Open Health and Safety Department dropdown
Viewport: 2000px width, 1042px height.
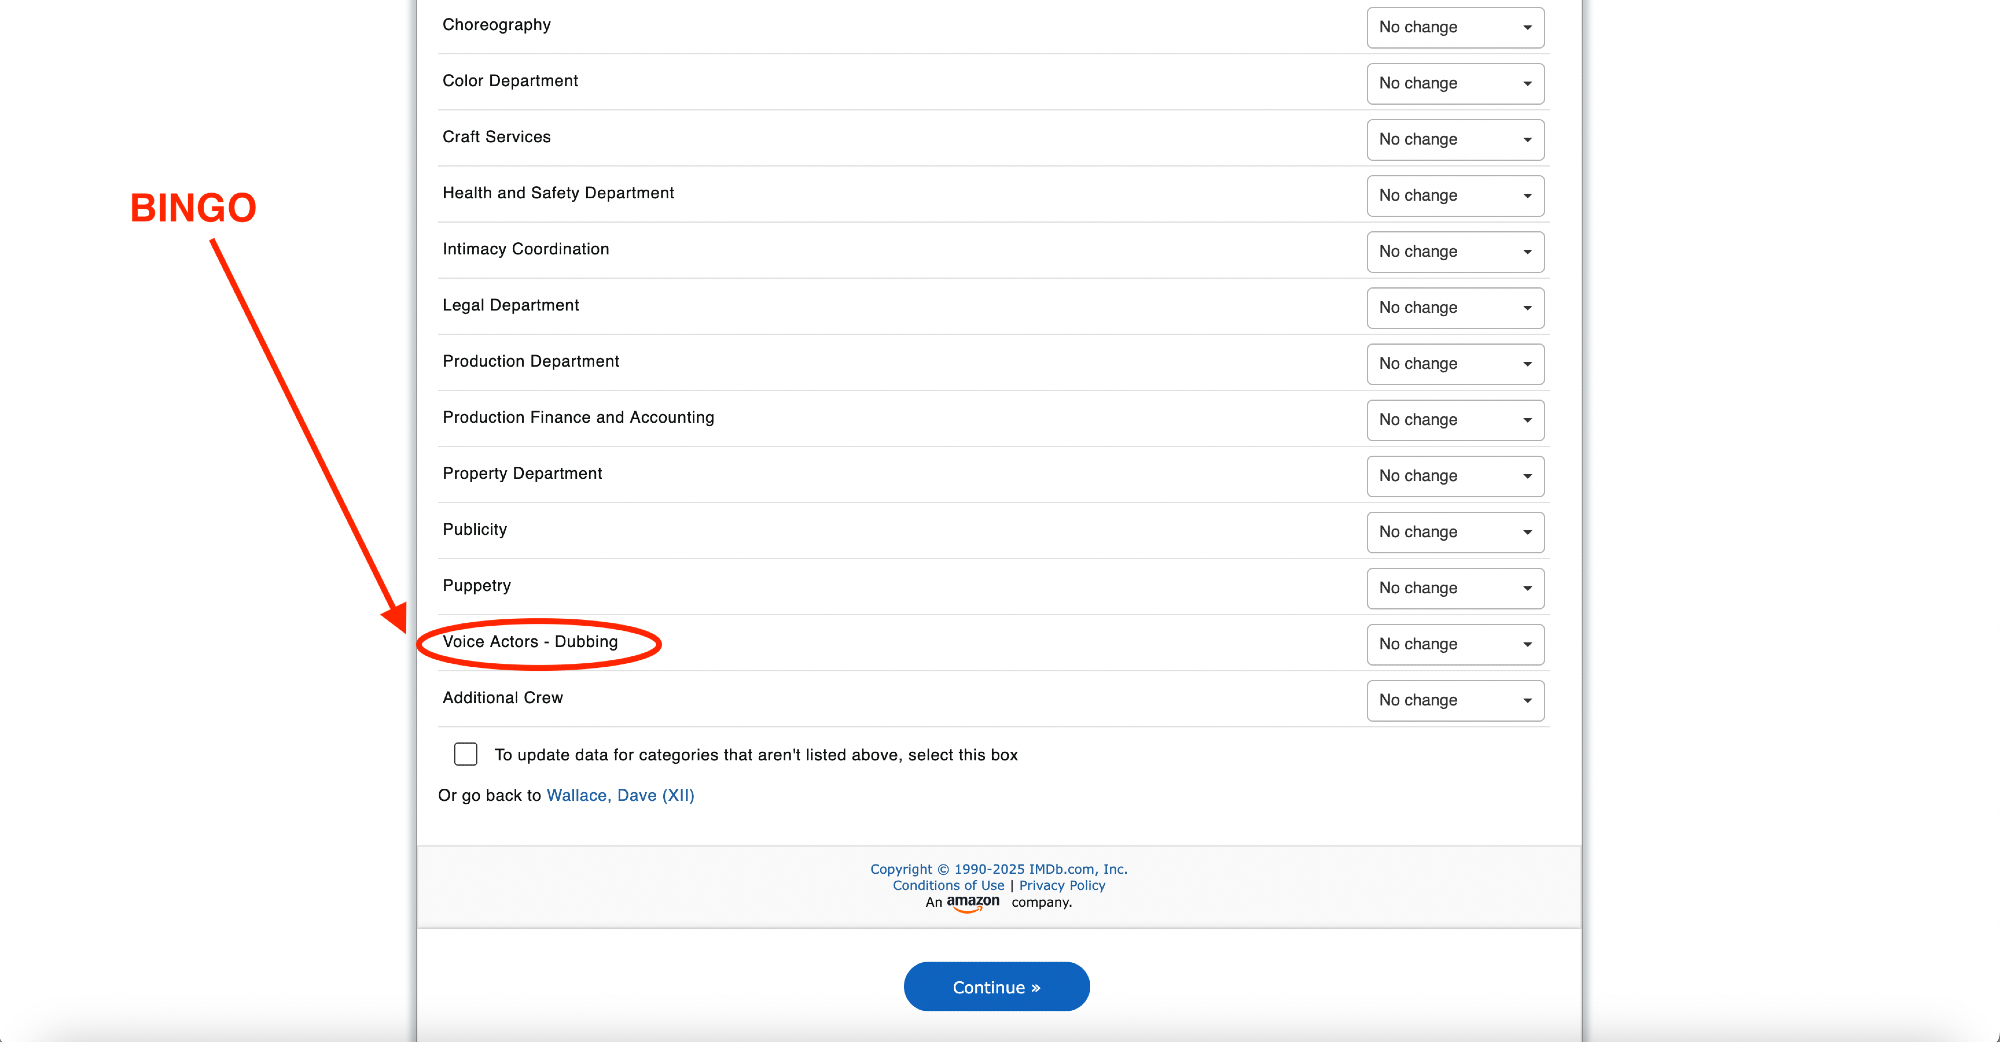(1455, 195)
